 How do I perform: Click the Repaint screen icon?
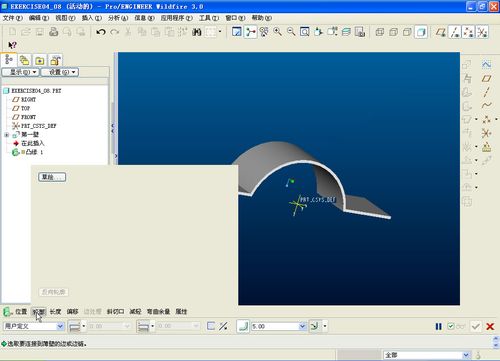(x=237, y=32)
